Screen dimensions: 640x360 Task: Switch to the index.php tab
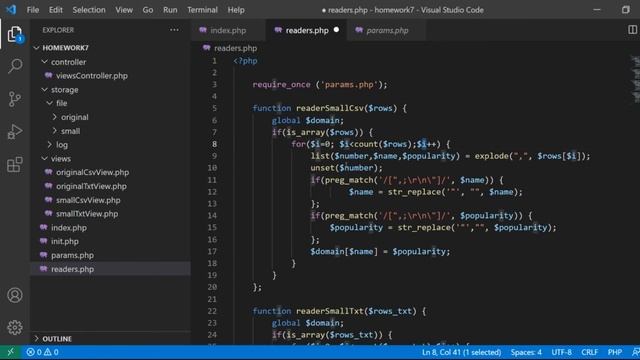[x=228, y=30]
